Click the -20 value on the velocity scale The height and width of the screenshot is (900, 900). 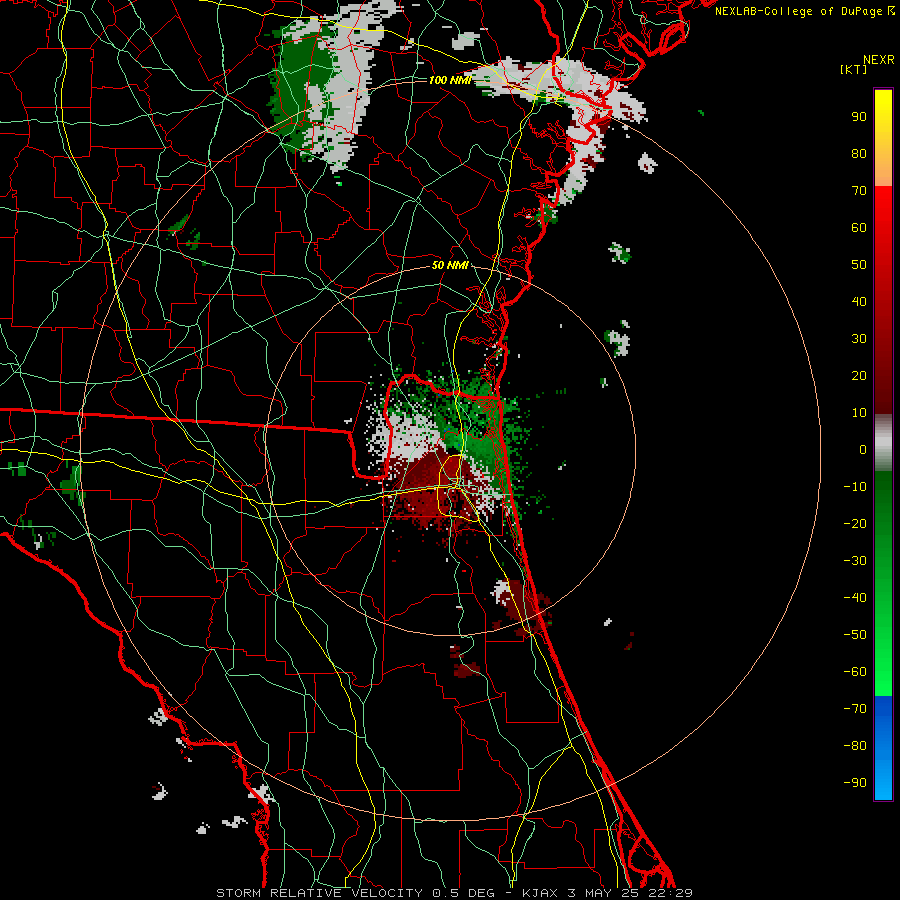855,524
